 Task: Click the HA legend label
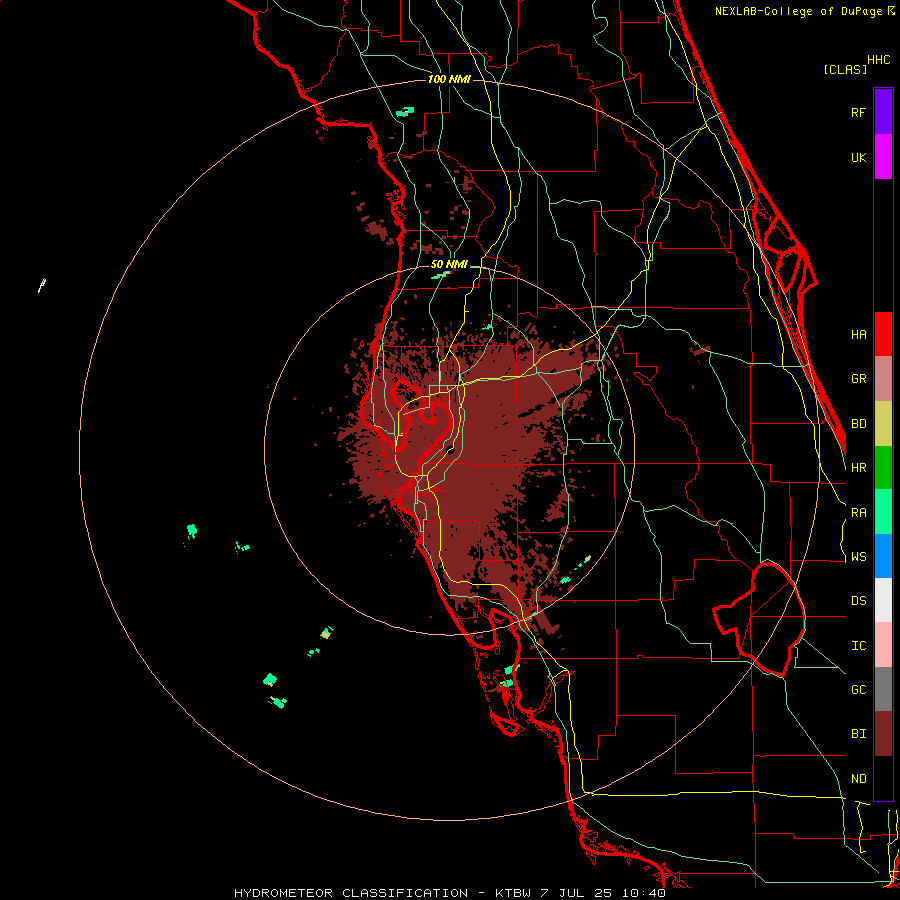pyautogui.click(x=858, y=335)
